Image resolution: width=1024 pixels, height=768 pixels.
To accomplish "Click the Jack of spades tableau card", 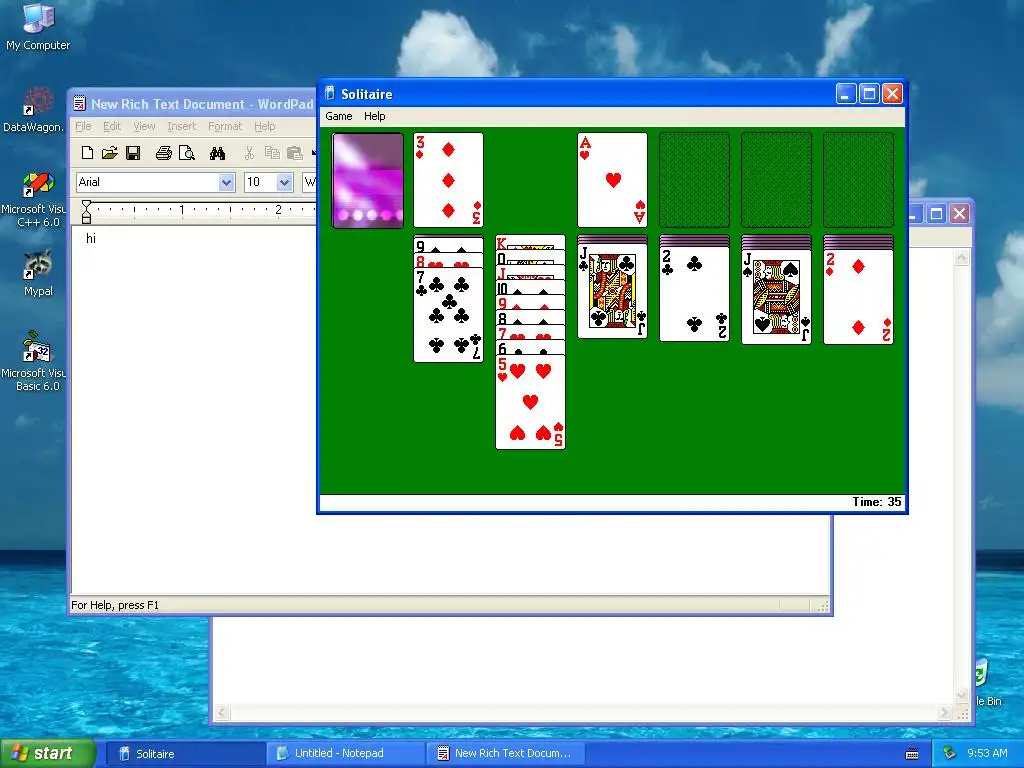I will click(776, 296).
